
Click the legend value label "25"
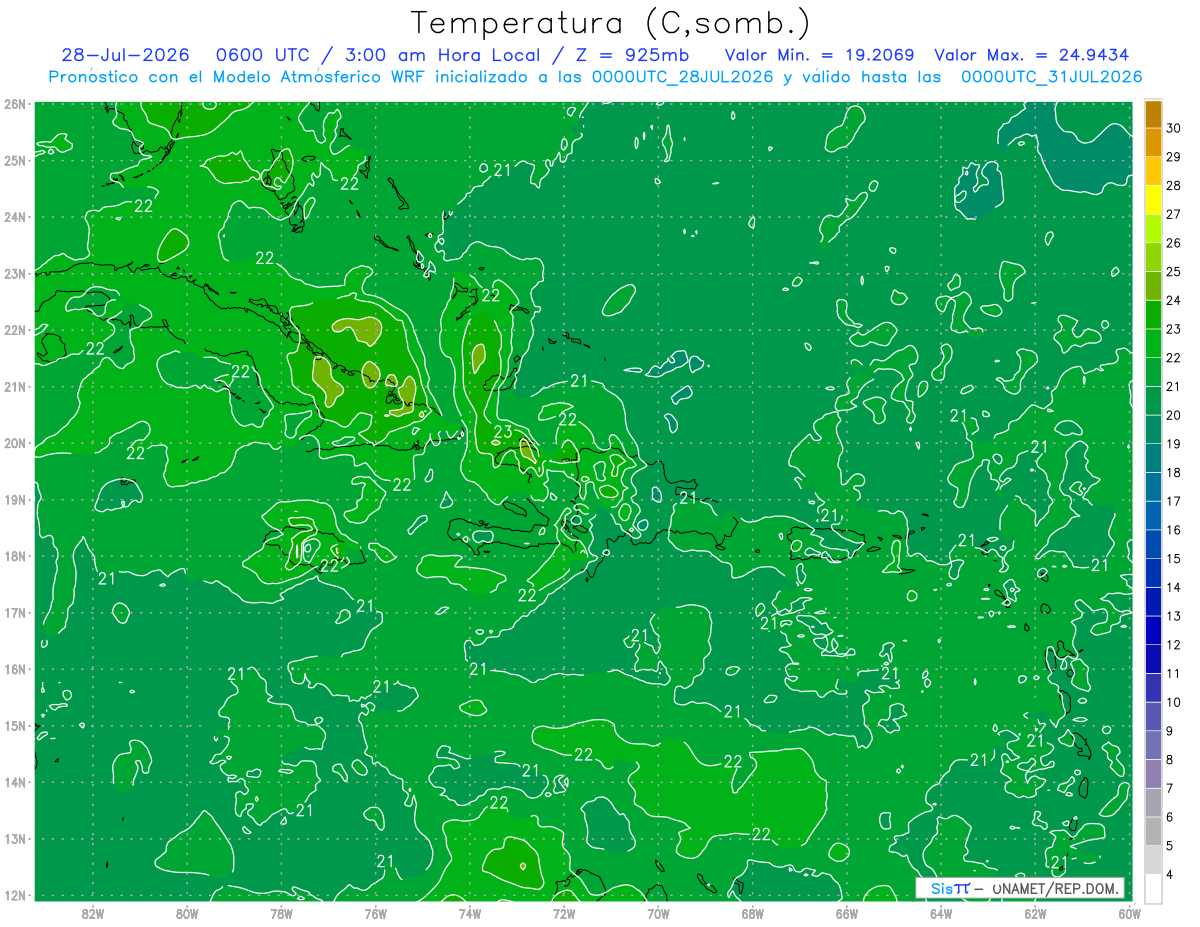1175,271
